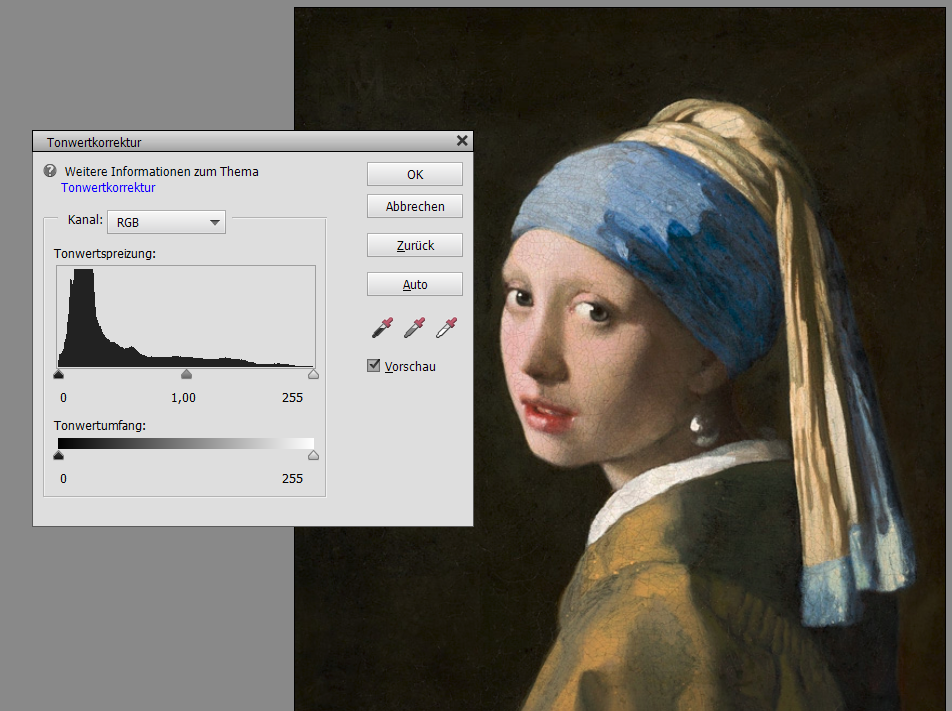
Task: Select the gray midtone slider under histogram
Action: coord(186,374)
